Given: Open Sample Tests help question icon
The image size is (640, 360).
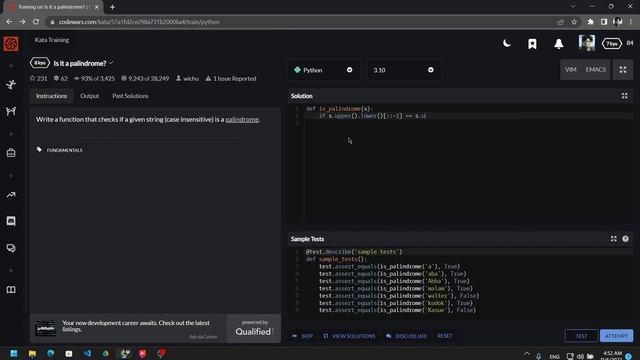Looking at the screenshot, I should (x=625, y=239).
